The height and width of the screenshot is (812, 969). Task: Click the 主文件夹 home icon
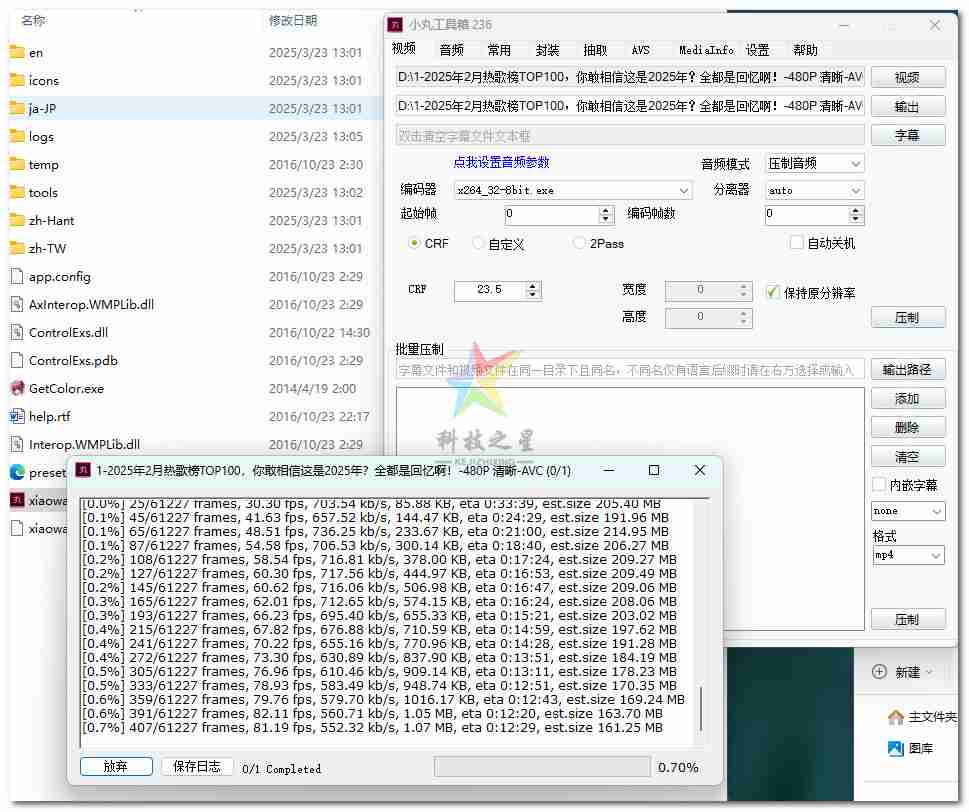pyautogui.click(x=896, y=717)
